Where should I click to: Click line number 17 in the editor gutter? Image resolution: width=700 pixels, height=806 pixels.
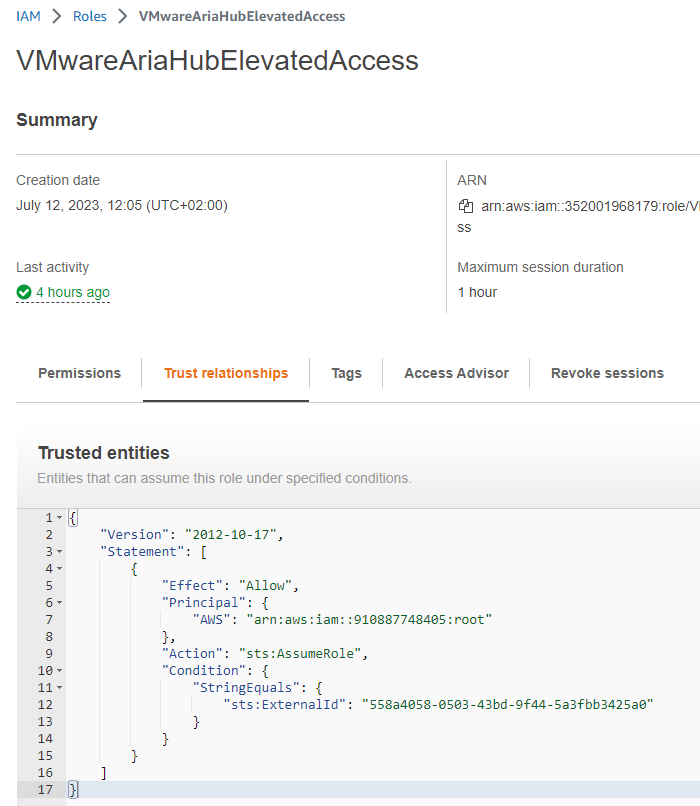45,790
